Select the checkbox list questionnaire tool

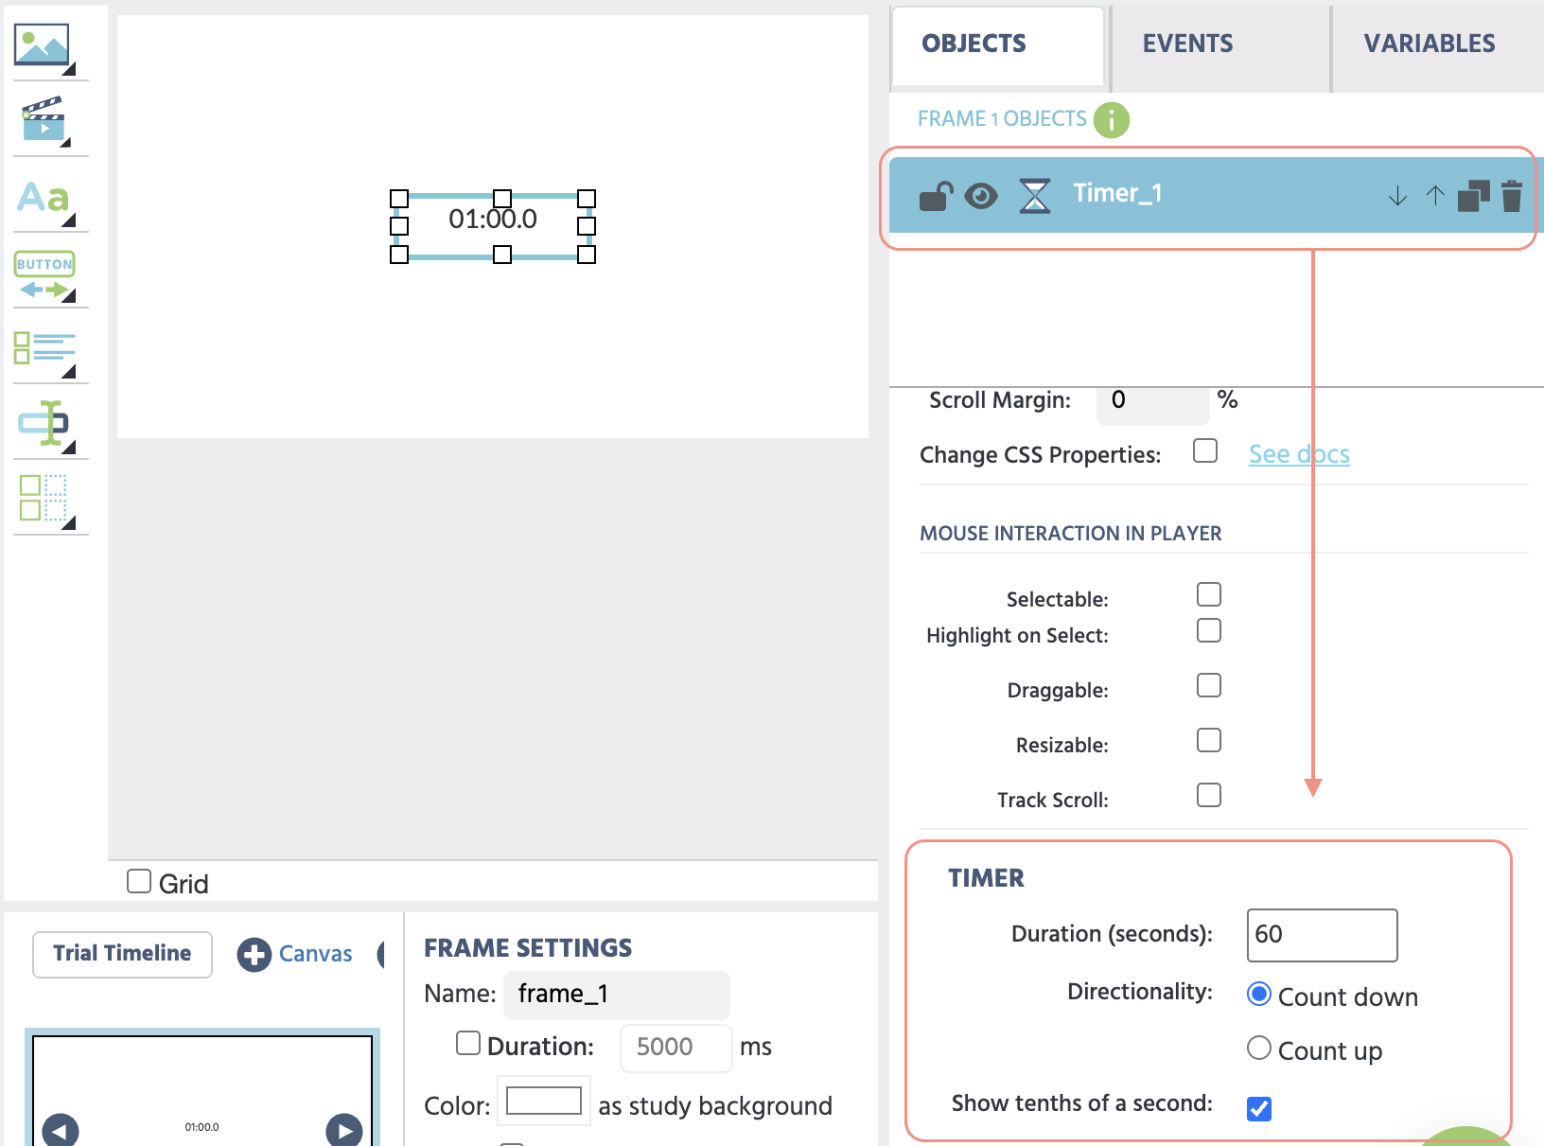click(45, 350)
